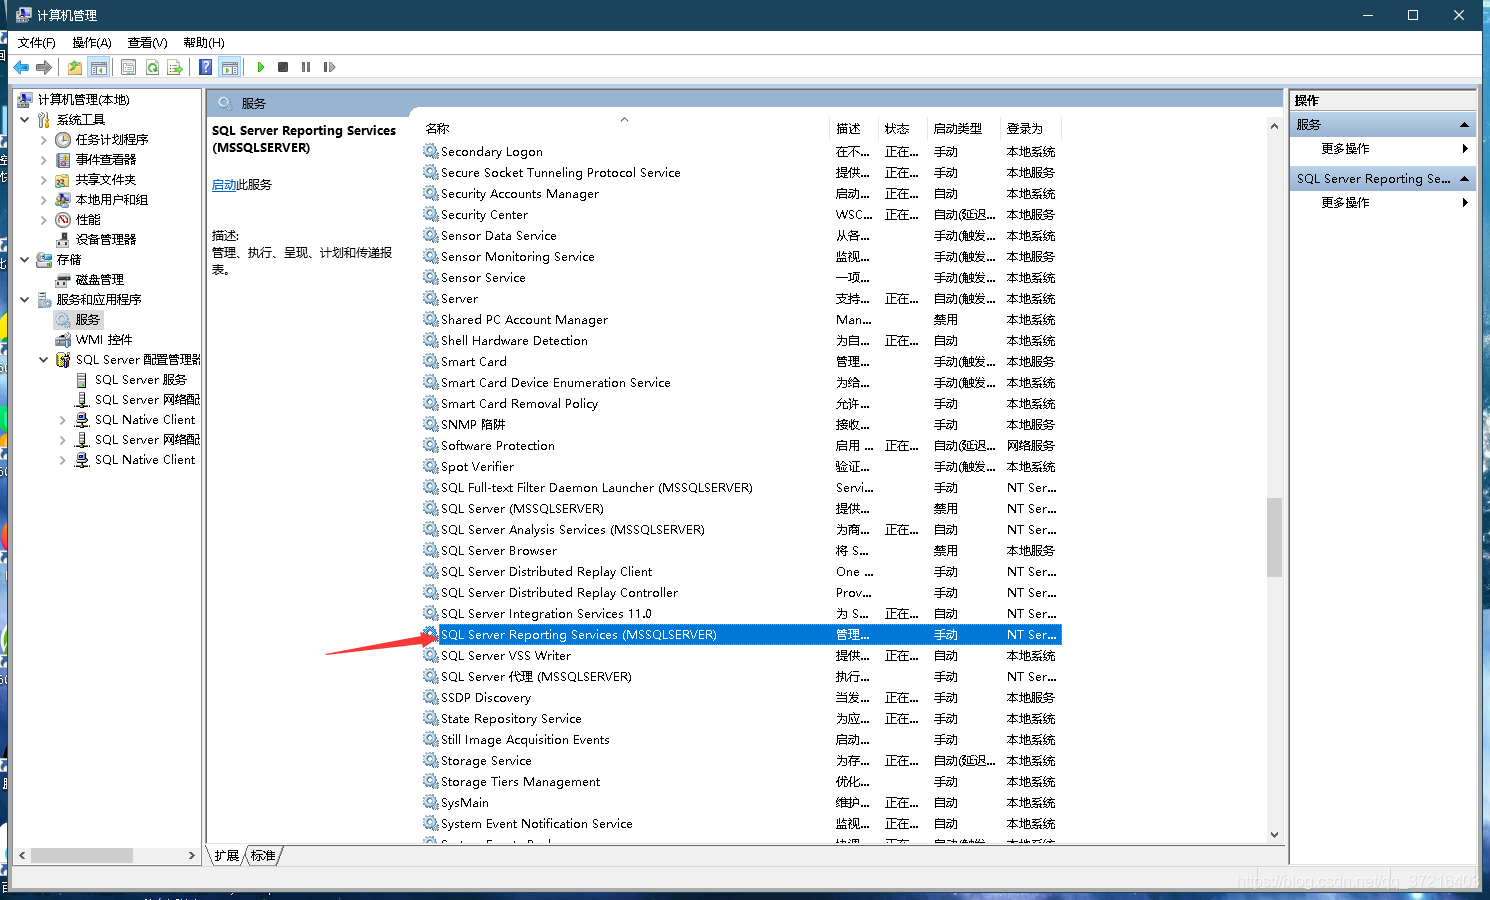
Task: Click the blue Help question mark icon
Action: pos(206,67)
